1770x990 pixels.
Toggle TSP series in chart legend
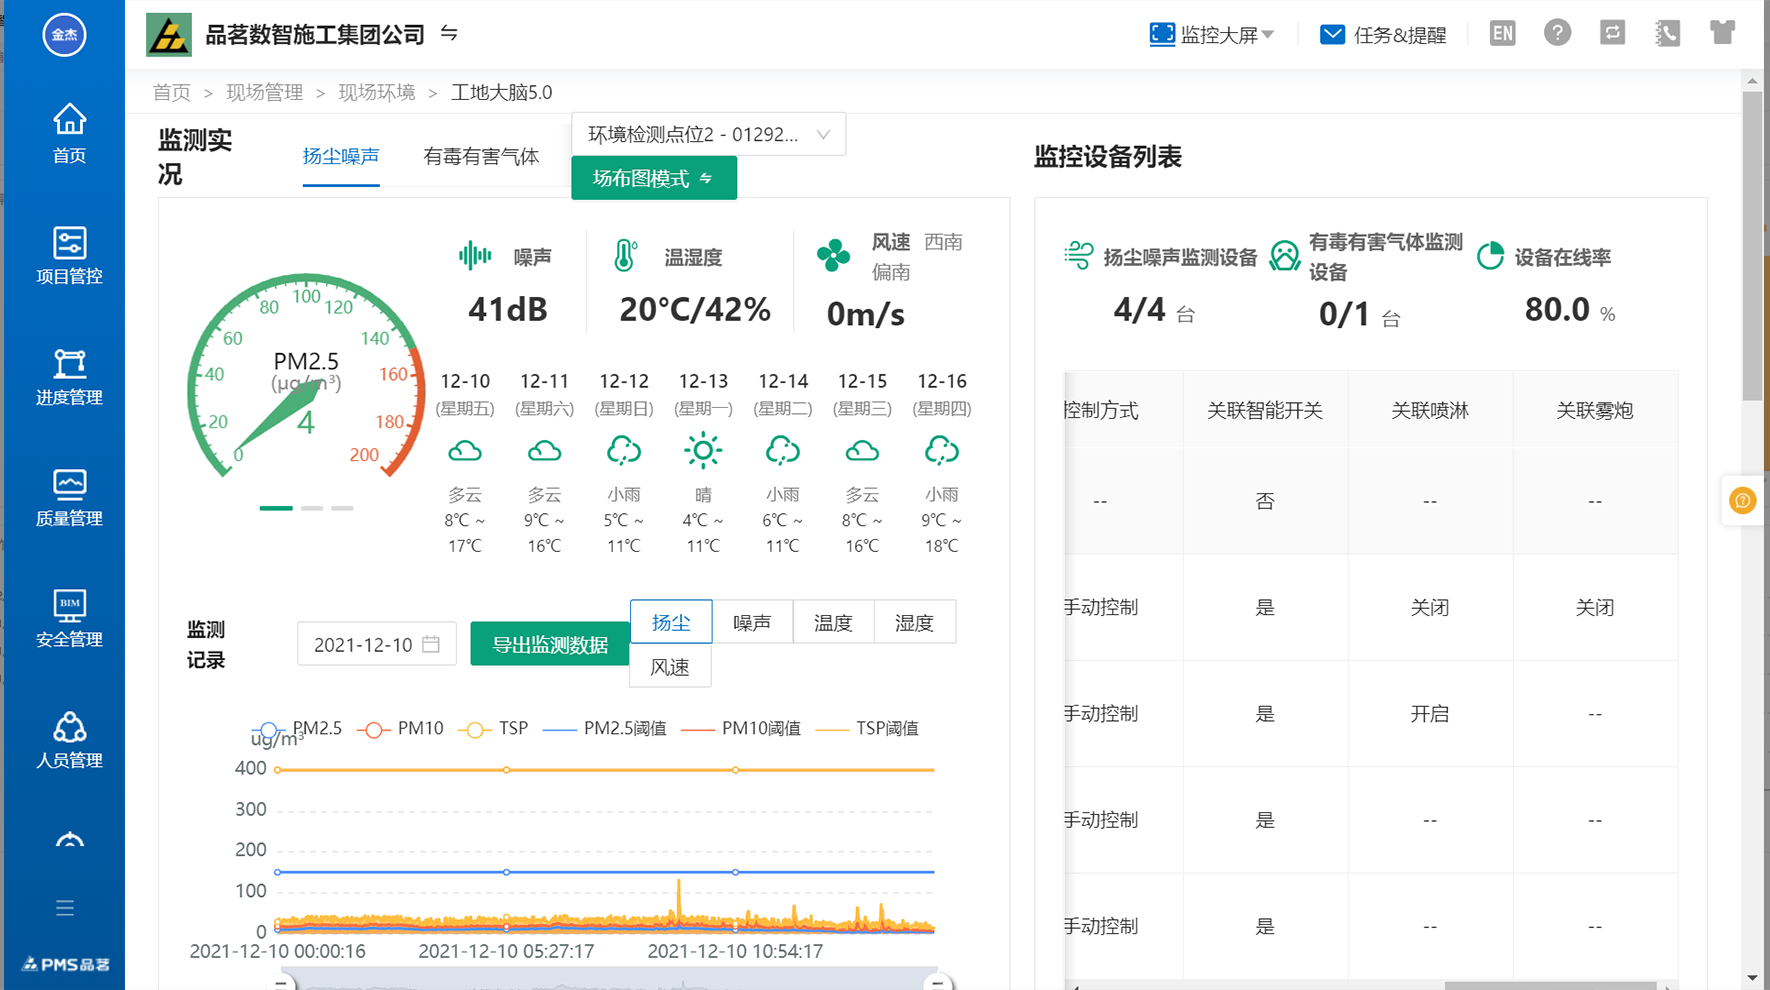coord(493,728)
